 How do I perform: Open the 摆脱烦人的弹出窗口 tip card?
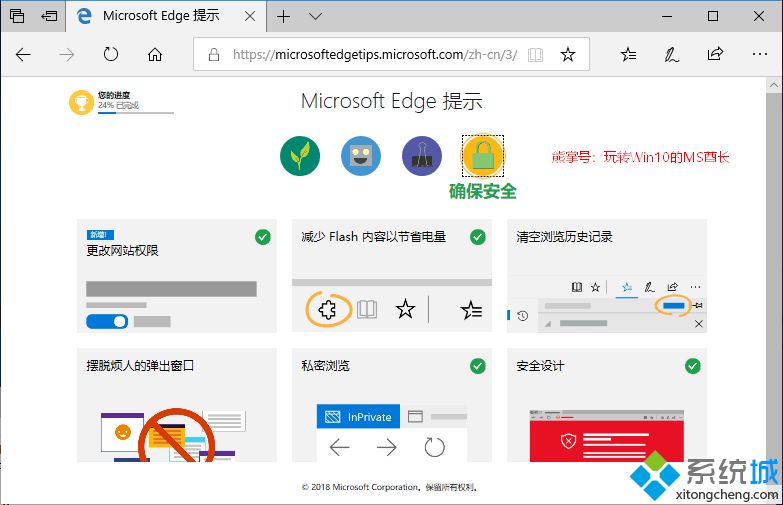point(177,405)
